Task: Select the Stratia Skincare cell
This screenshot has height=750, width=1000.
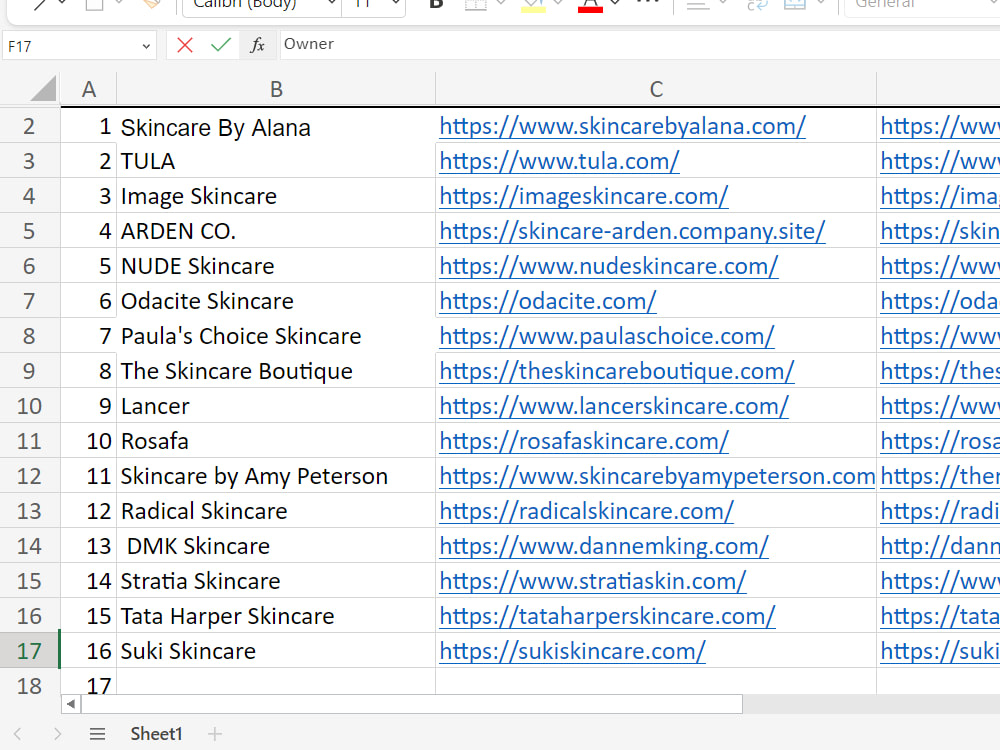Action: (x=276, y=582)
